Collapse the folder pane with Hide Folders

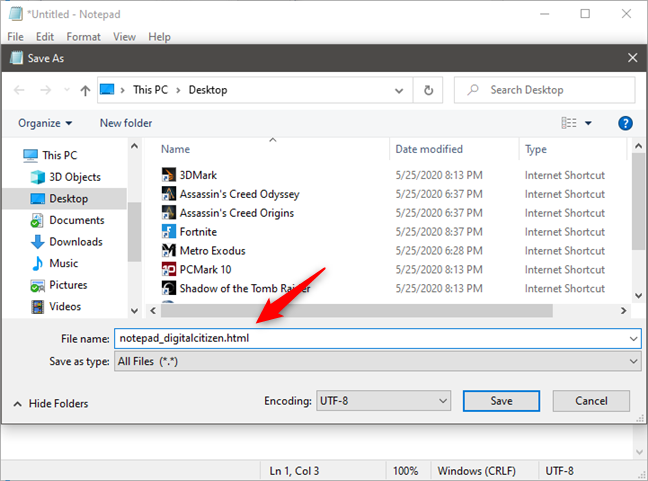[50, 403]
